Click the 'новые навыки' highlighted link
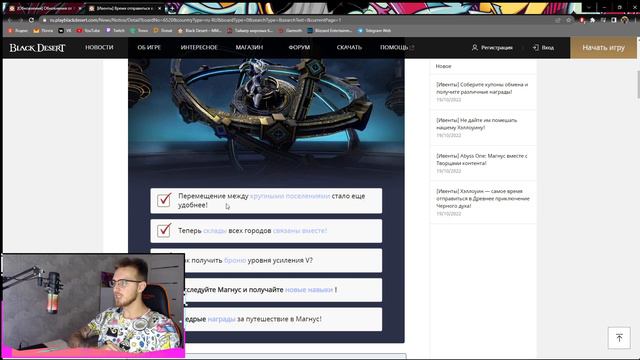 [309, 289]
